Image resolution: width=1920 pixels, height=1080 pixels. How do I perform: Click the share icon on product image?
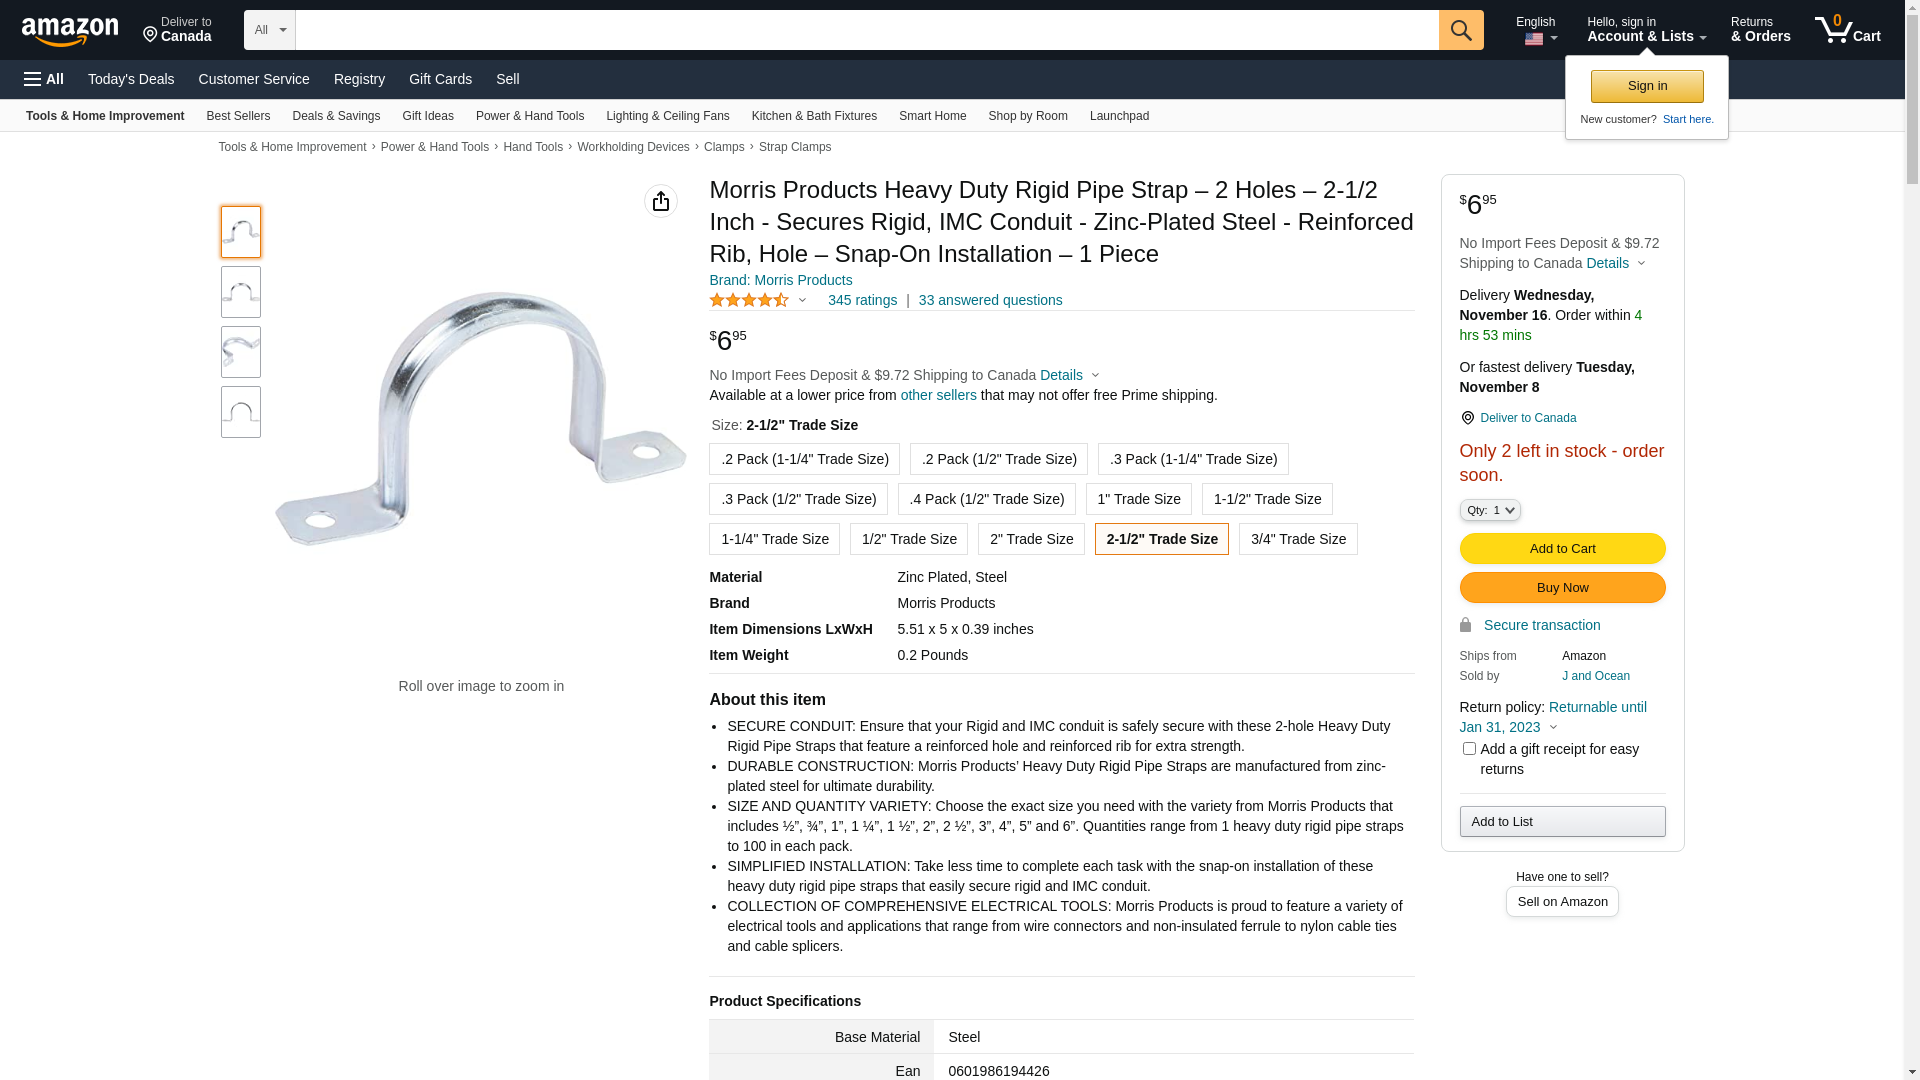pyautogui.click(x=661, y=201)
